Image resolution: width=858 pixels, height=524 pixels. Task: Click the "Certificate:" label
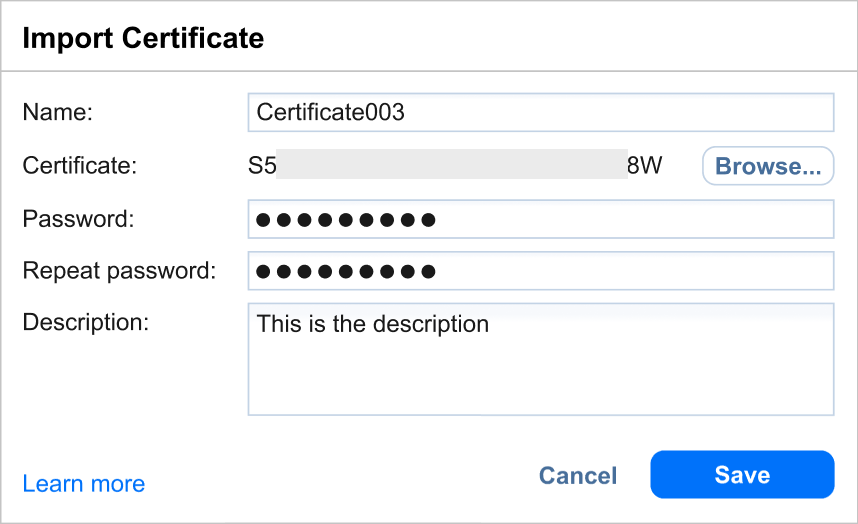(x=79, y=166)
